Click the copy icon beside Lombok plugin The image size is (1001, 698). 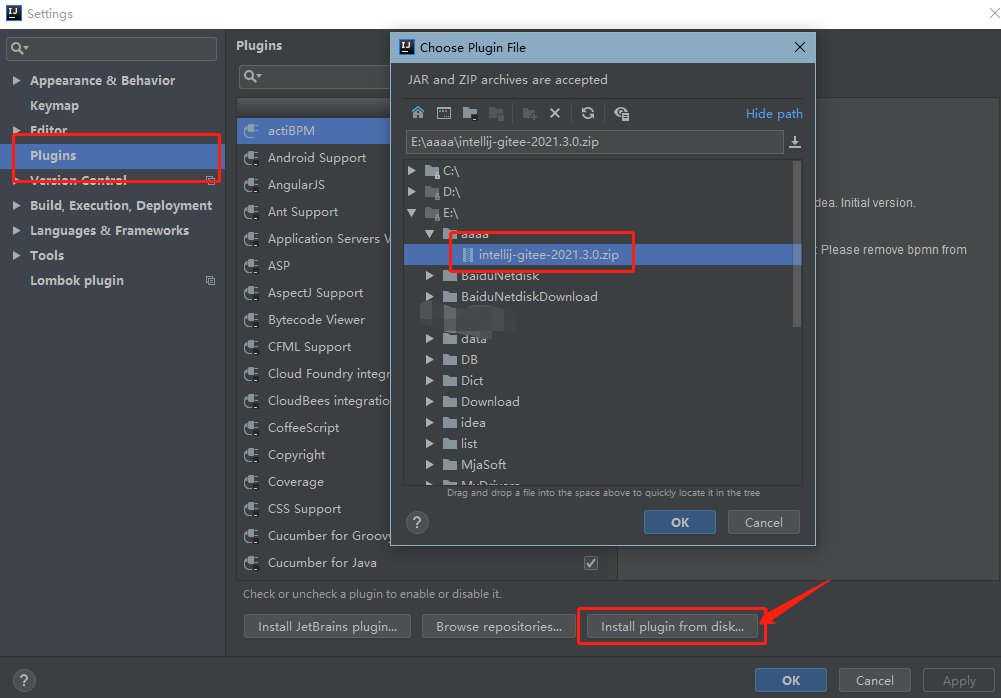(210, 280)
